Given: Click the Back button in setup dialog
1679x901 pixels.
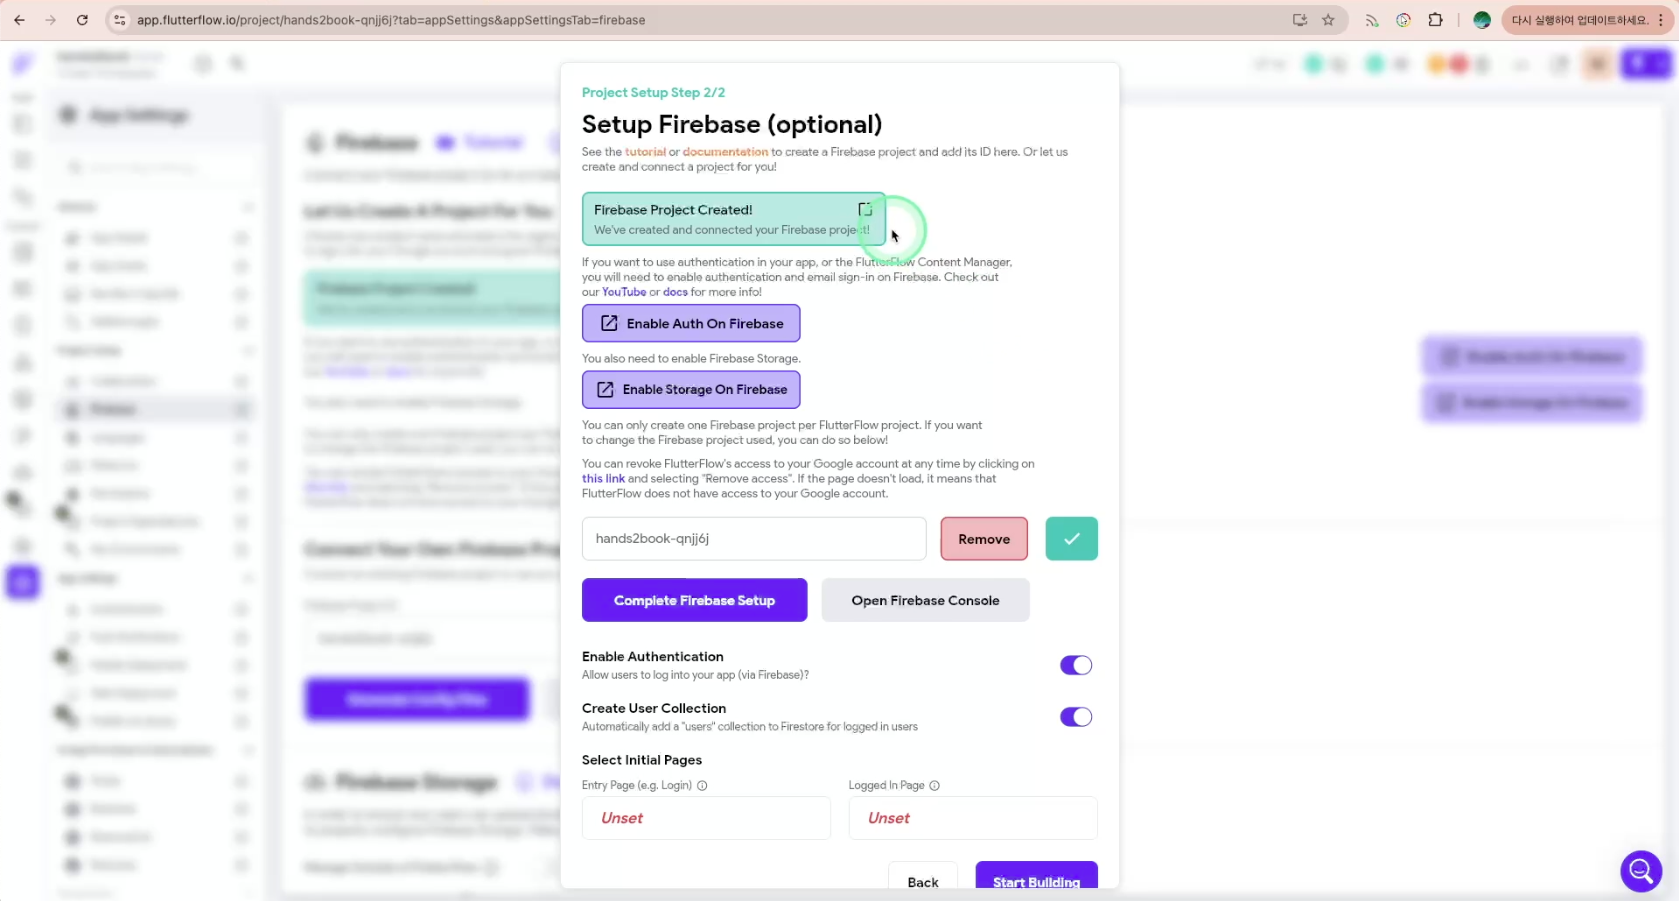Looking at the screenshot, I should pyautogui.click(x=923, y=876).
